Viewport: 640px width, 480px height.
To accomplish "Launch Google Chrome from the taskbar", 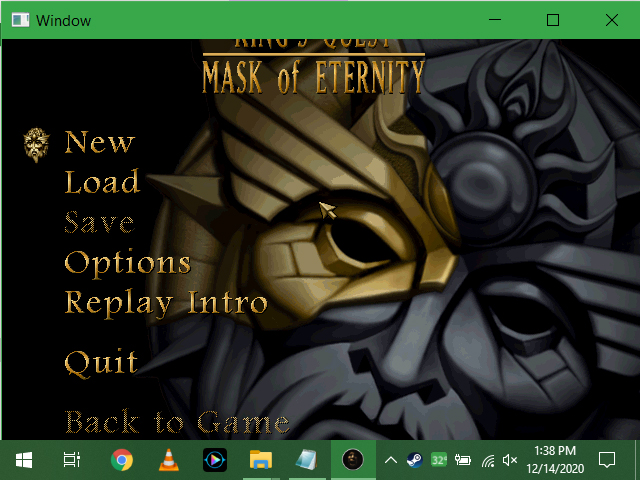I will coord(122,460).
